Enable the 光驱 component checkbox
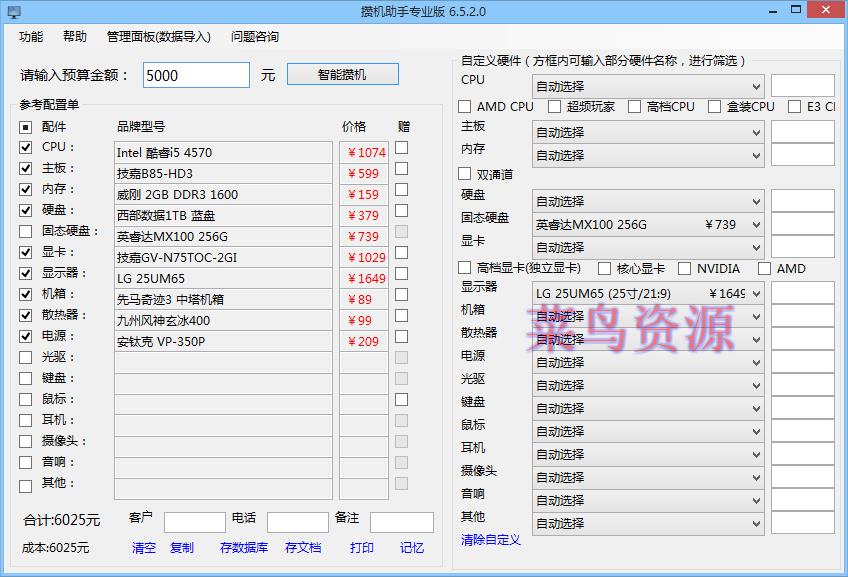This screenshot has height=577, width=848. pos(25,357)
